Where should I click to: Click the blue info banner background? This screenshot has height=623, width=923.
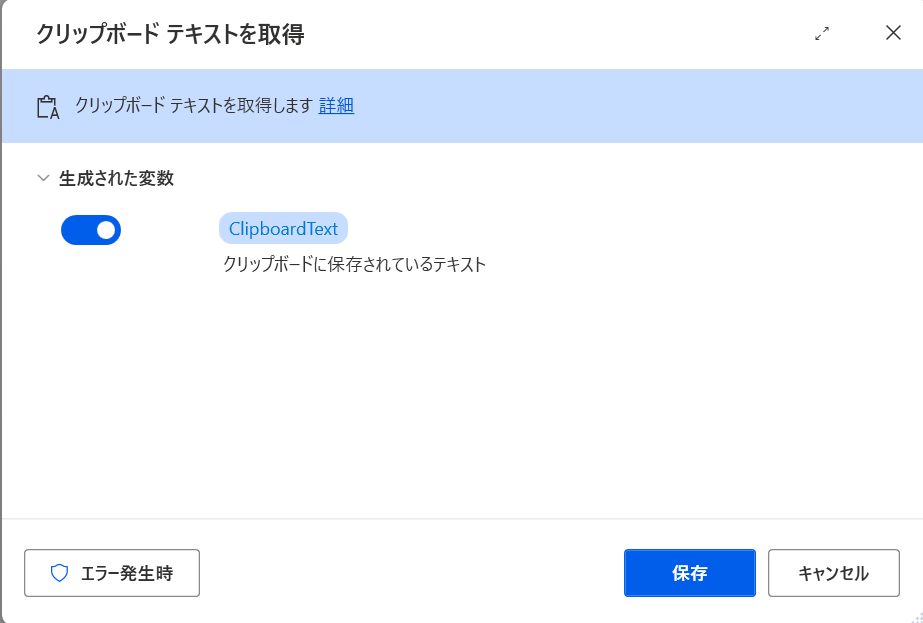tap(589, 106)
